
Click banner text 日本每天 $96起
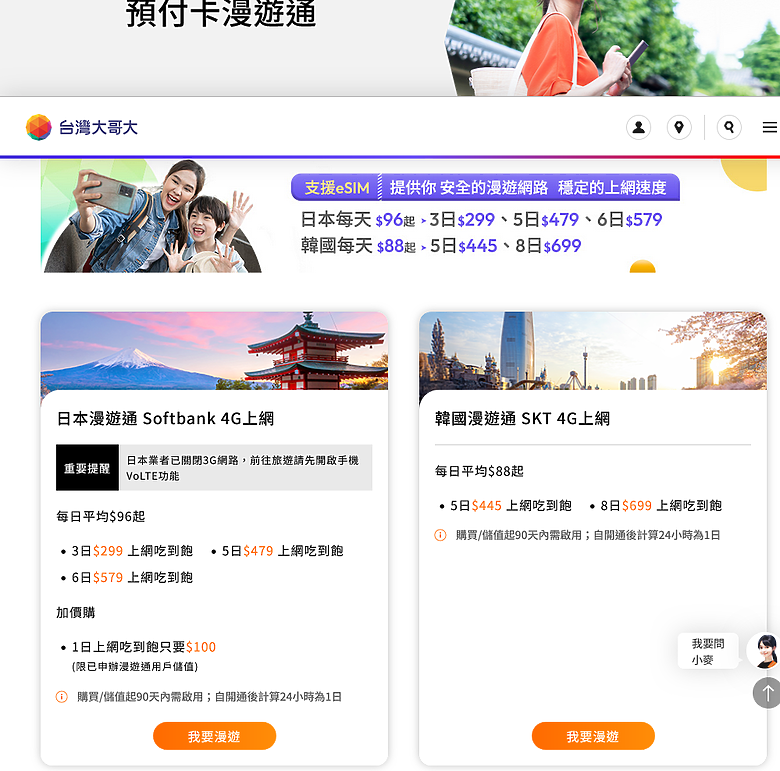click(x=357, y=219)
